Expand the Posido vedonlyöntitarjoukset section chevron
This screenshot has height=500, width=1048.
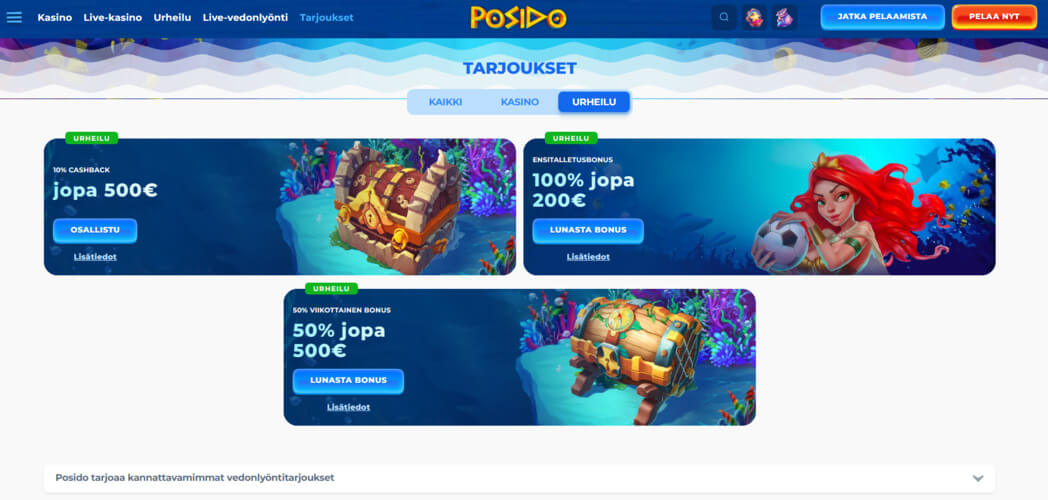pyautogui.click(x=978, y=479)
